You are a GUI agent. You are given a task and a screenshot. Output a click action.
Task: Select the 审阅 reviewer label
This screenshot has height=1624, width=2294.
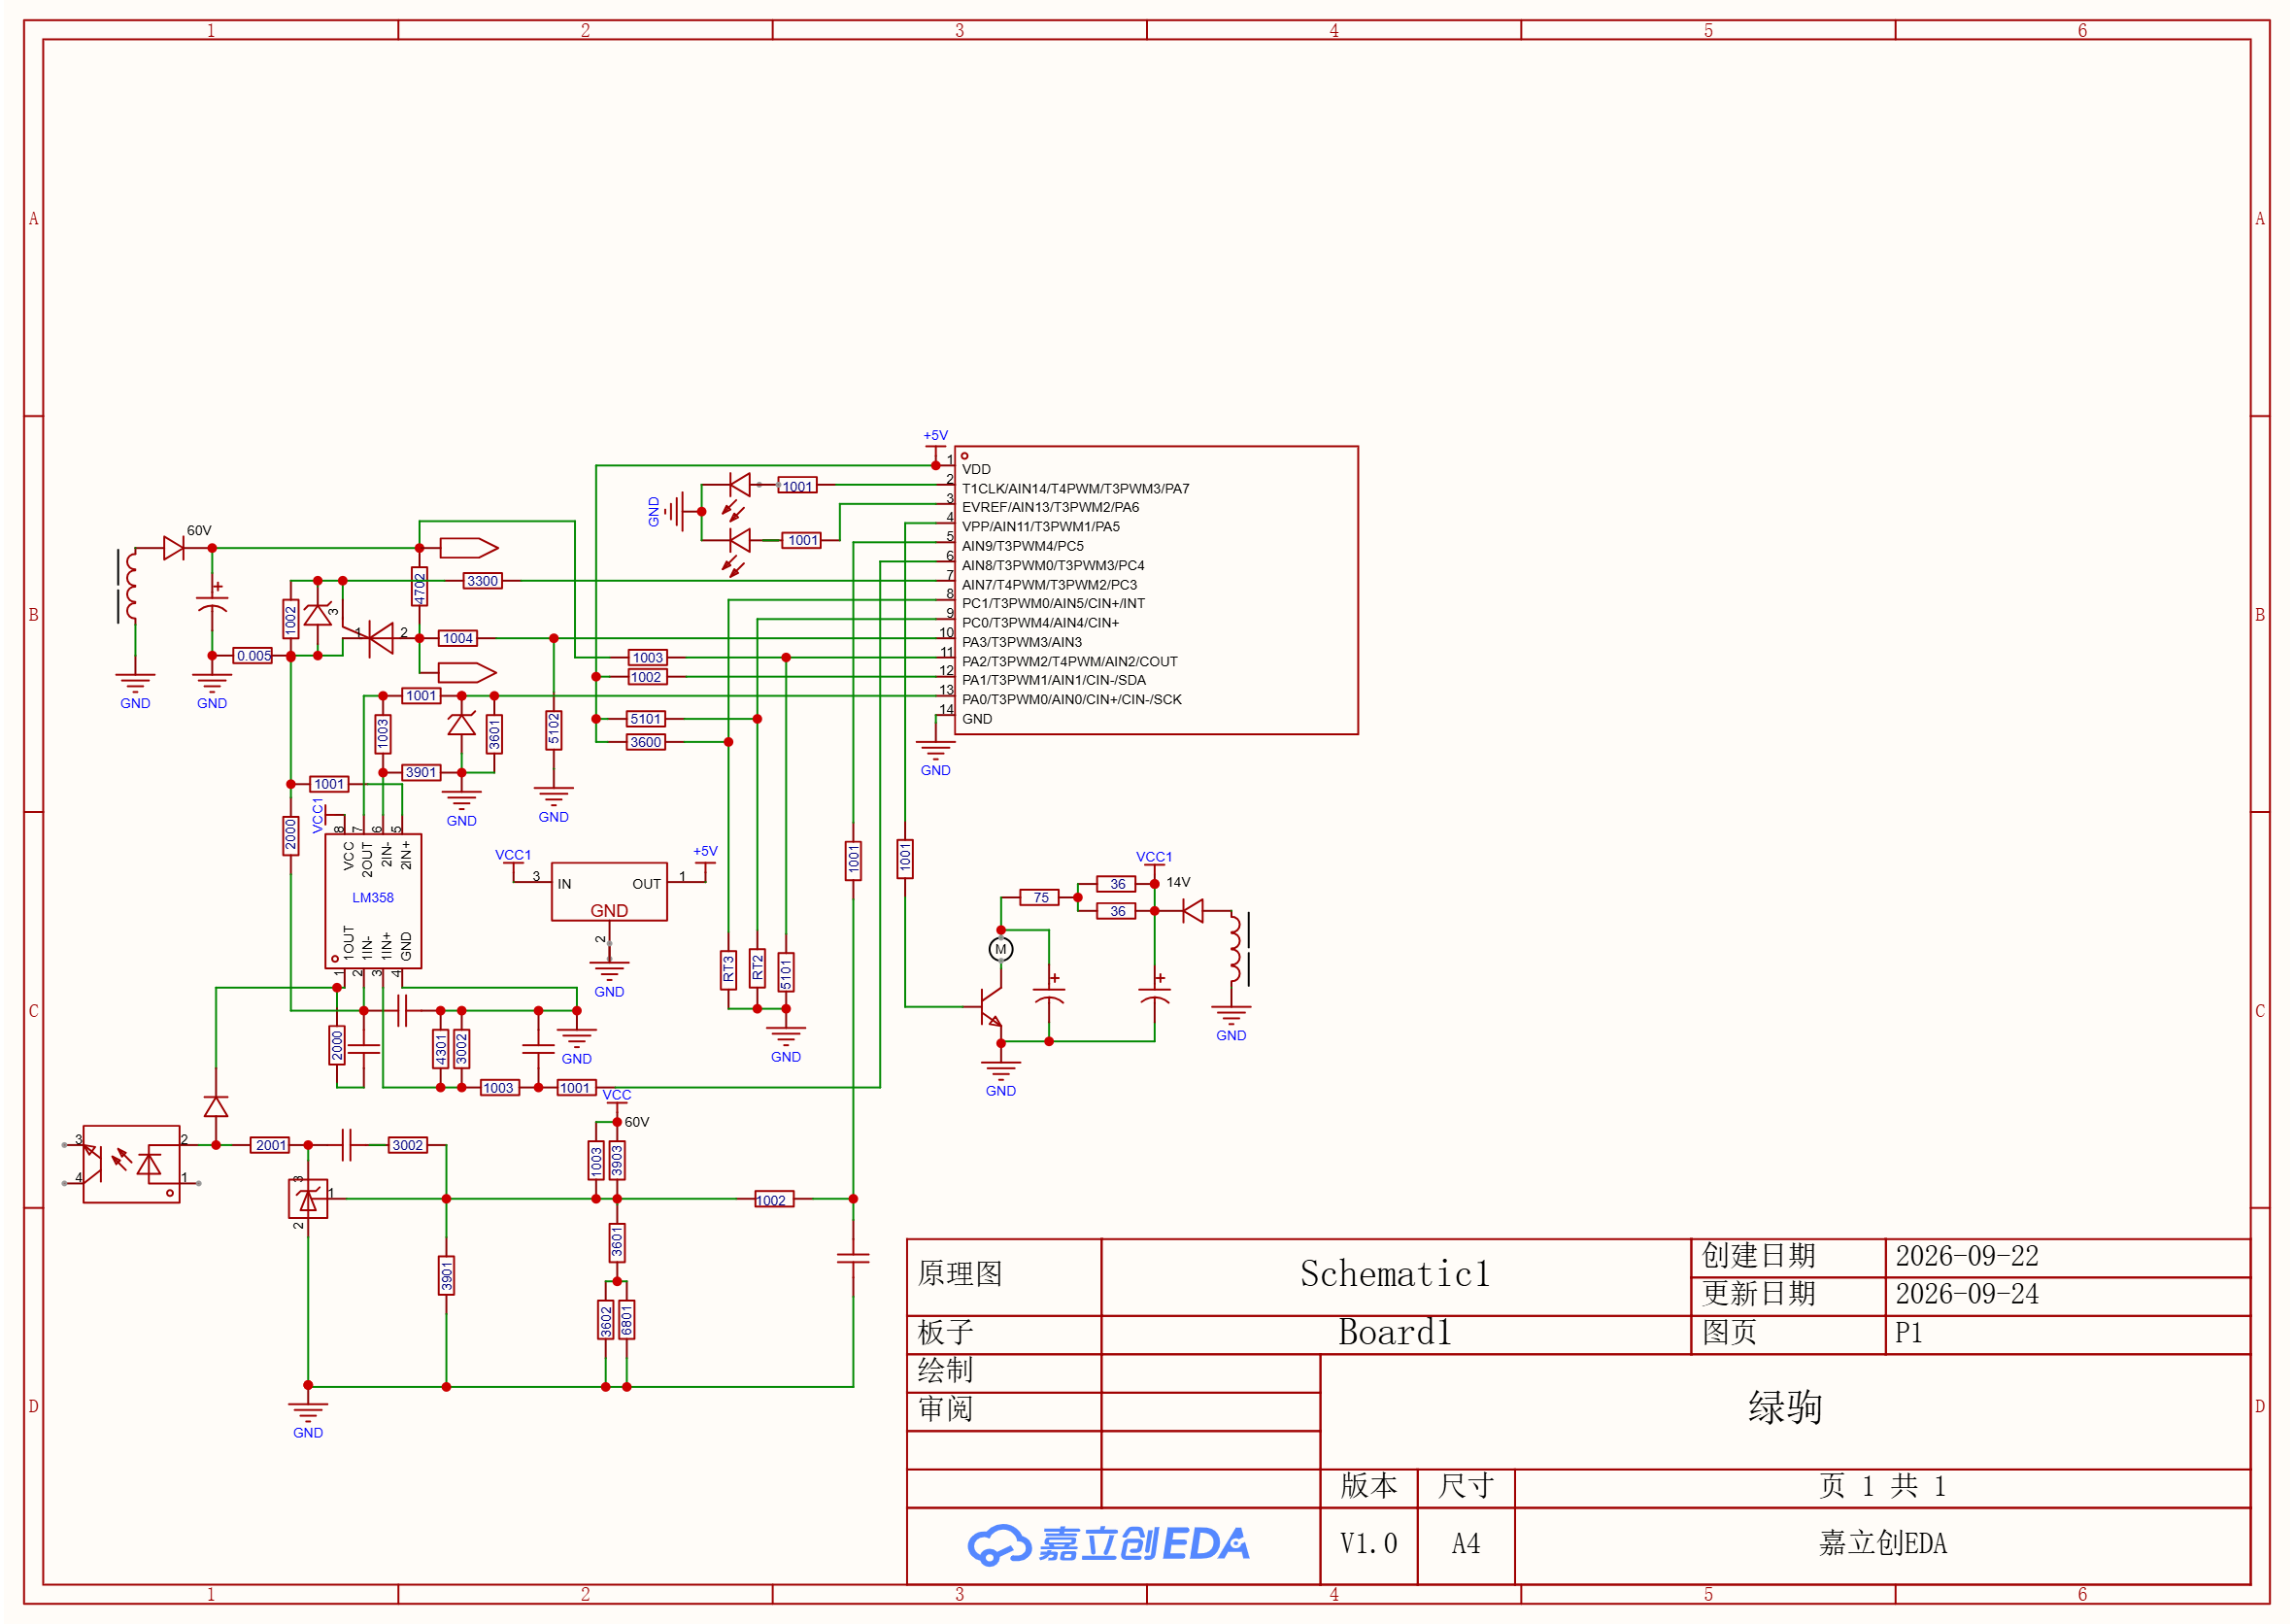point(945,1410)
